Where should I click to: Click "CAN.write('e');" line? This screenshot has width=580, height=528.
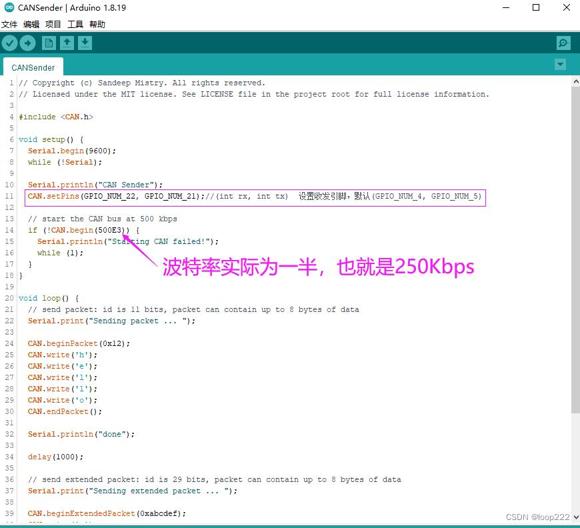(x=63, y=366)
